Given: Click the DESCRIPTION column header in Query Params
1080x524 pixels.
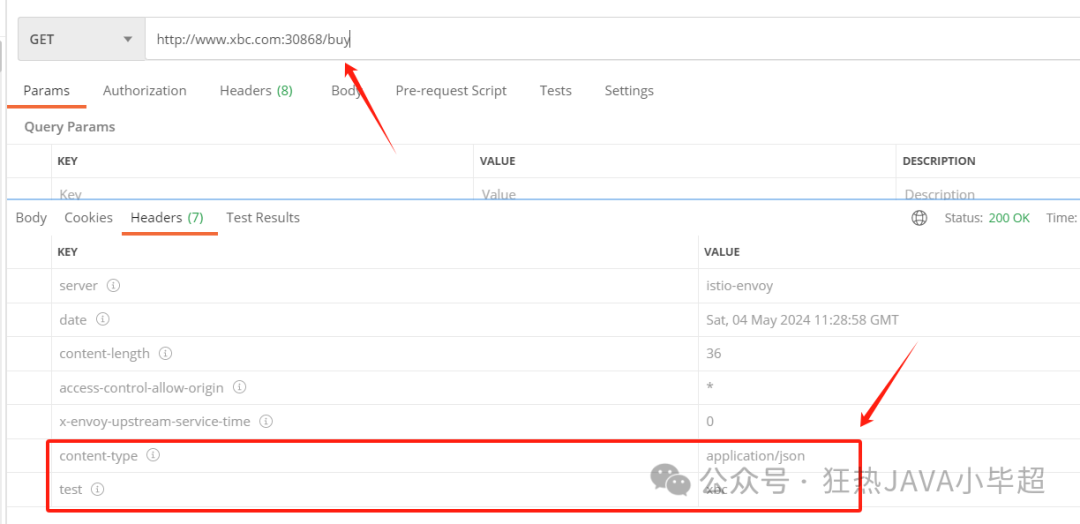Looking at the screenshot, I should tap(939, 161).
